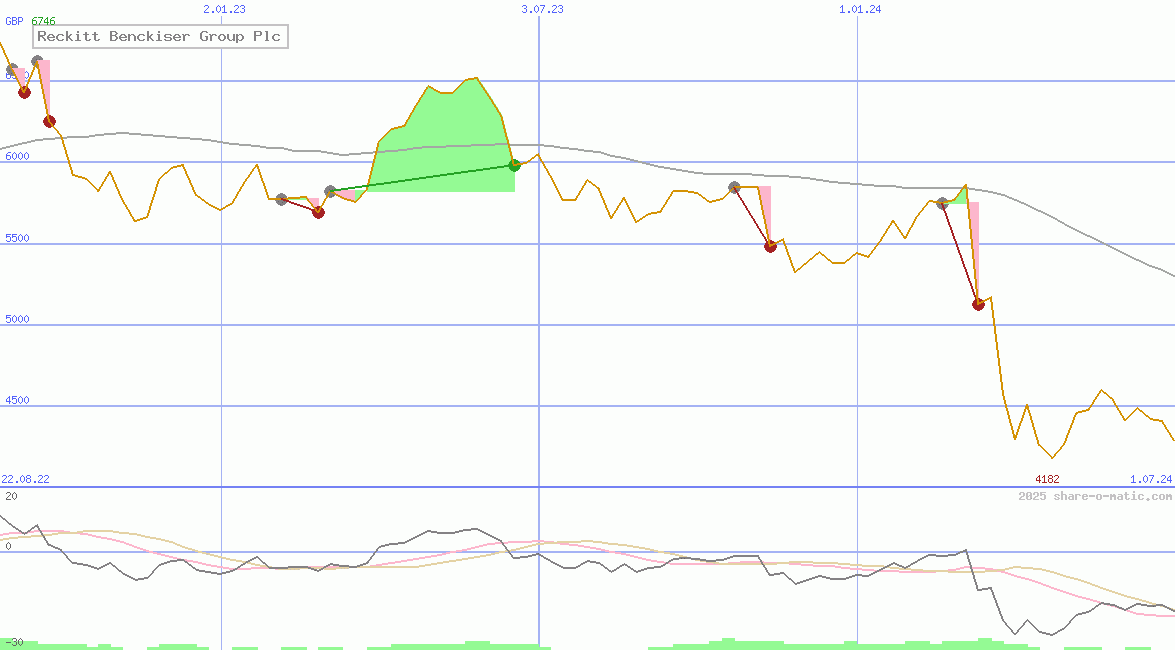Image resolution: width=1175 pixels, height=650 pixels.
Task: Click the 22.08.22 start date label
Action: tap(25, 479)
